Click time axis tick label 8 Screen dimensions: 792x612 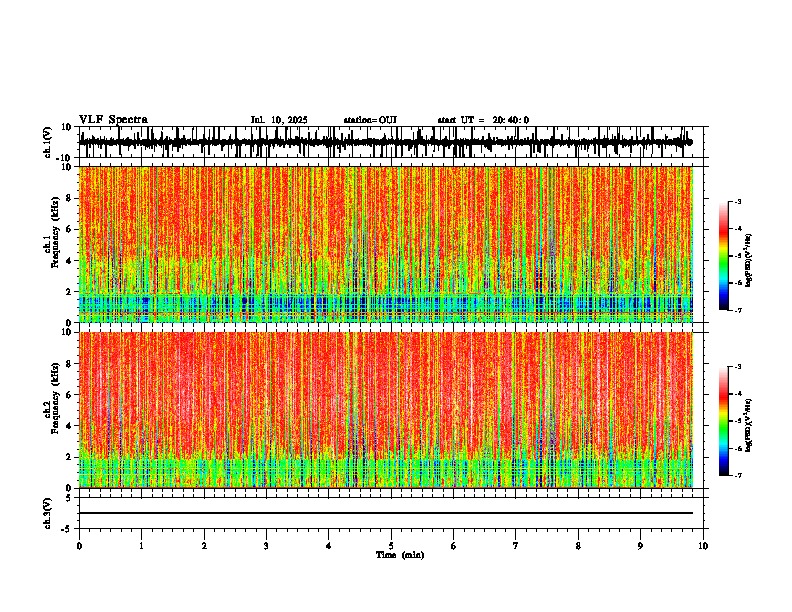[x=578, y=546]
